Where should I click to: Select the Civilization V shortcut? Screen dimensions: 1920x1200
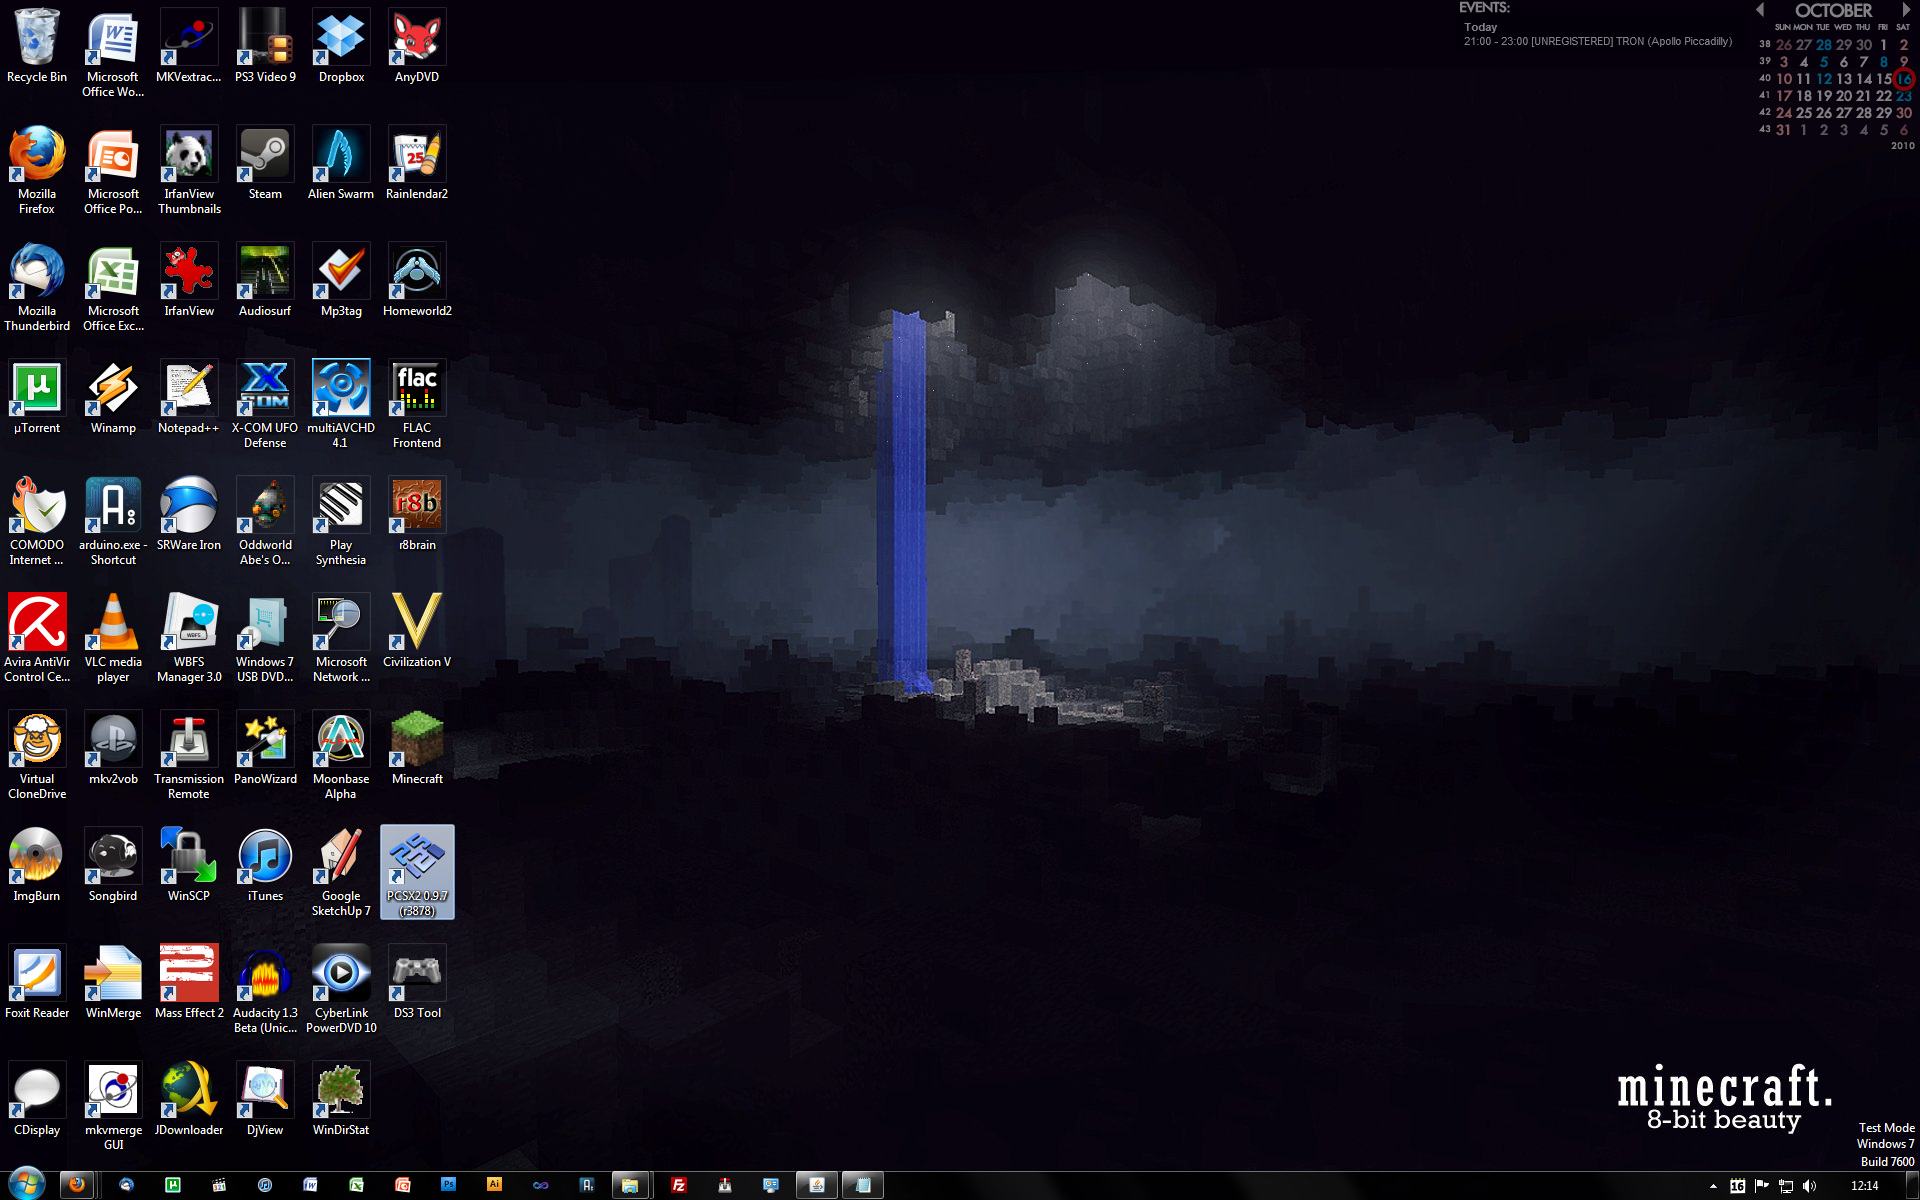(417, 624)
